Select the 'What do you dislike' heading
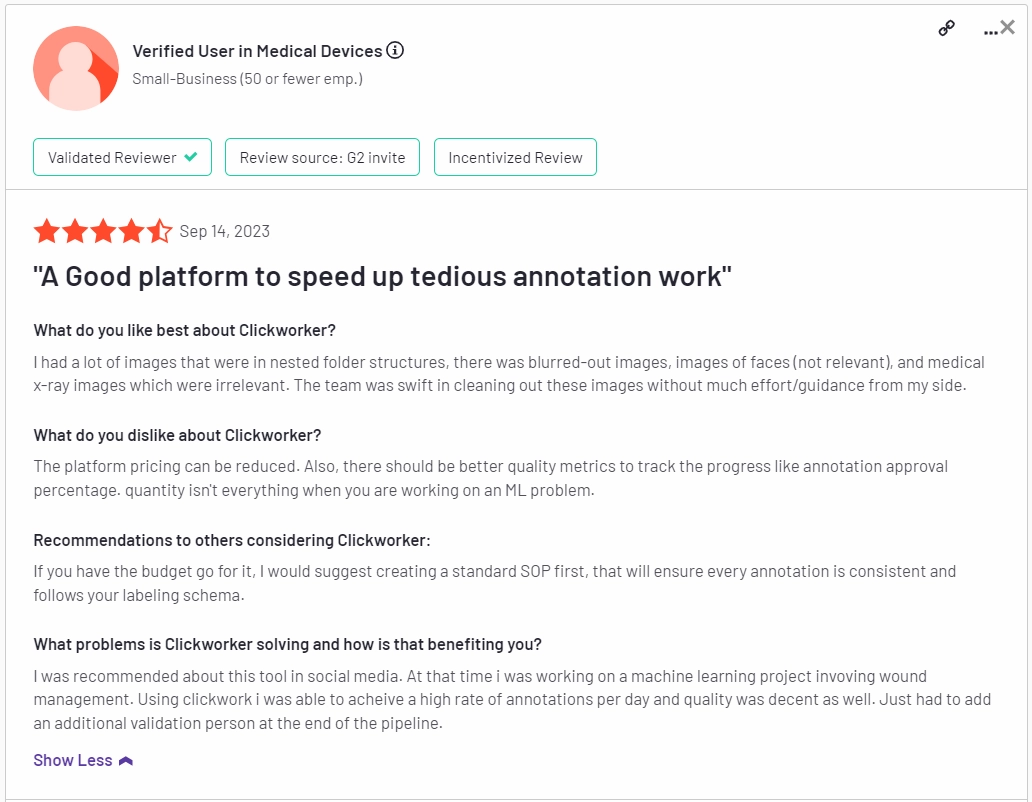This screenshot has height=802, width=1032. [x=177, y=435]
